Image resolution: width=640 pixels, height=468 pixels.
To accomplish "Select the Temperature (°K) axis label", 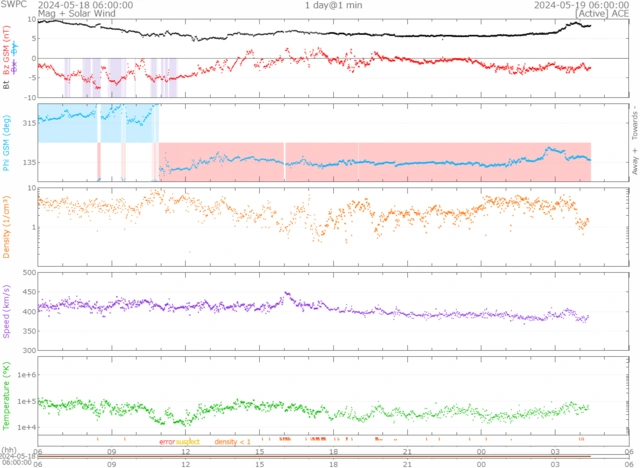I will click(7, 395).
